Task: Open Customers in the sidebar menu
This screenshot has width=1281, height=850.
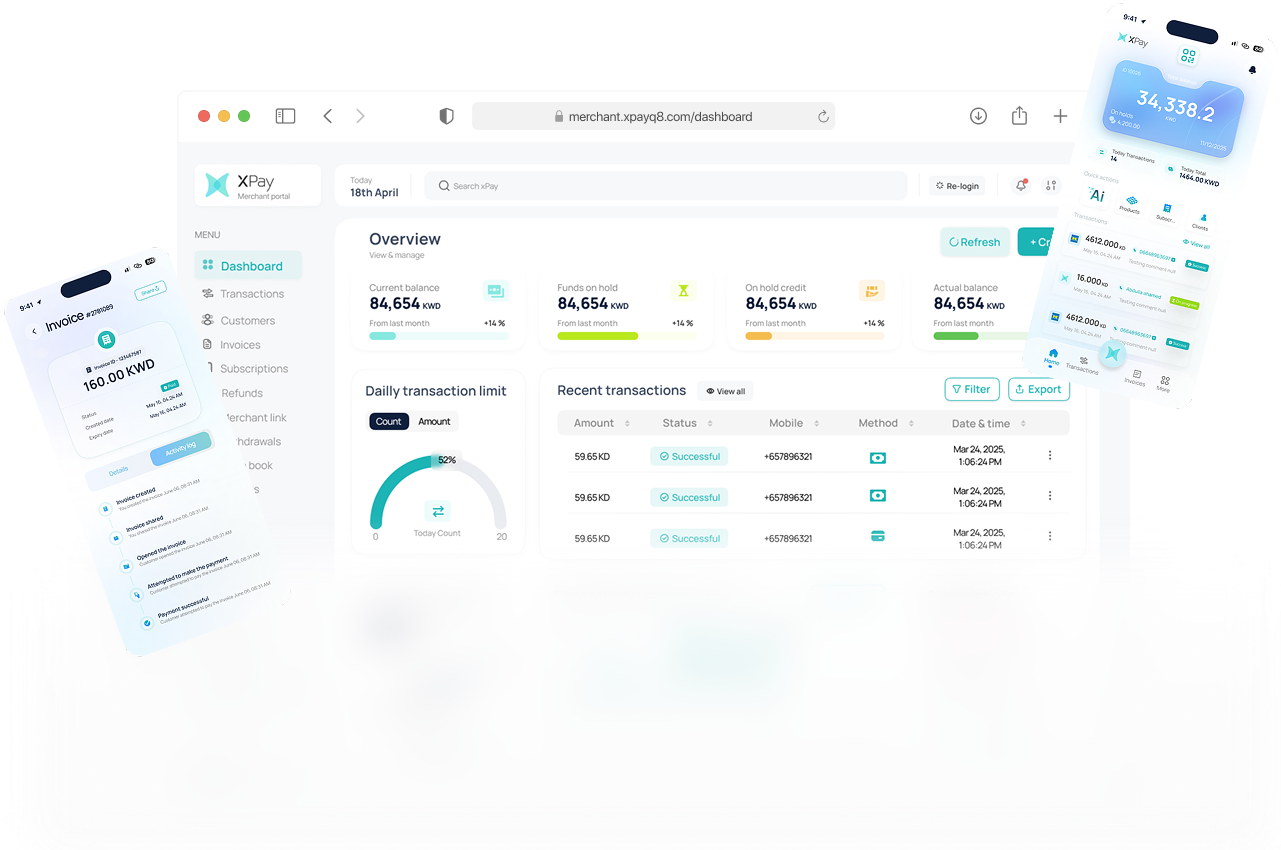Action: 238,320
